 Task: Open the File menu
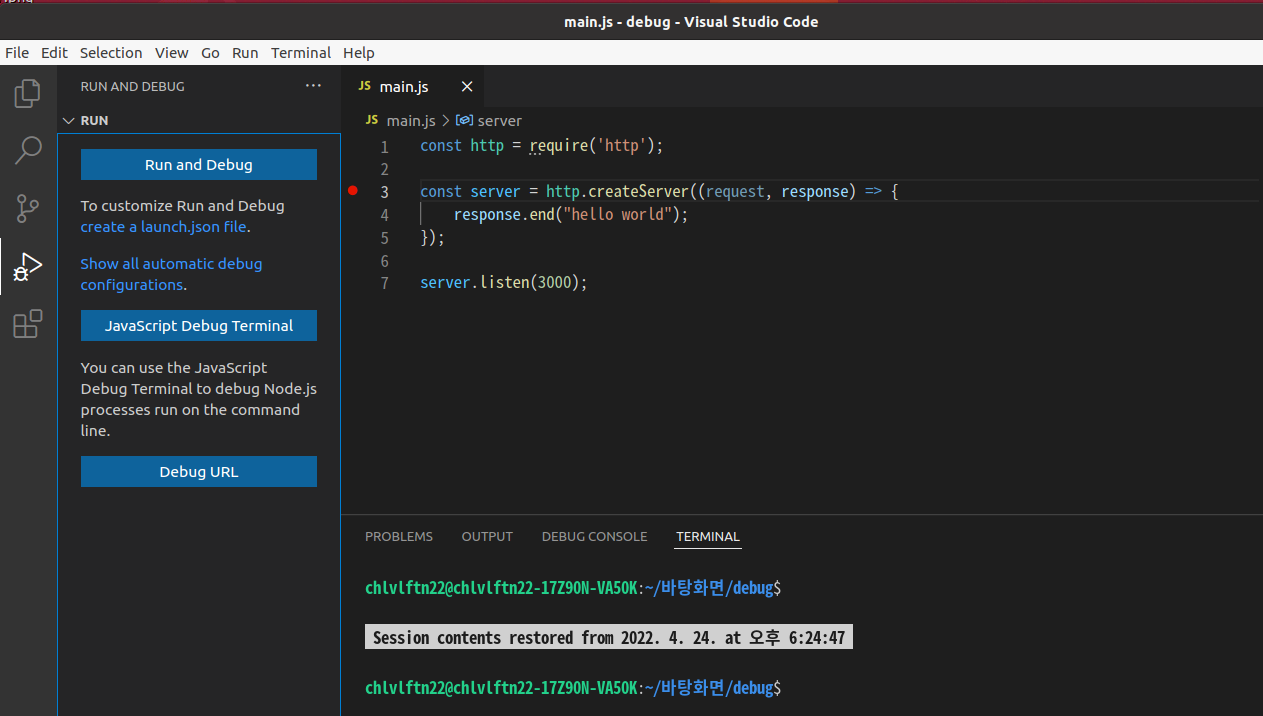[17, 53]
